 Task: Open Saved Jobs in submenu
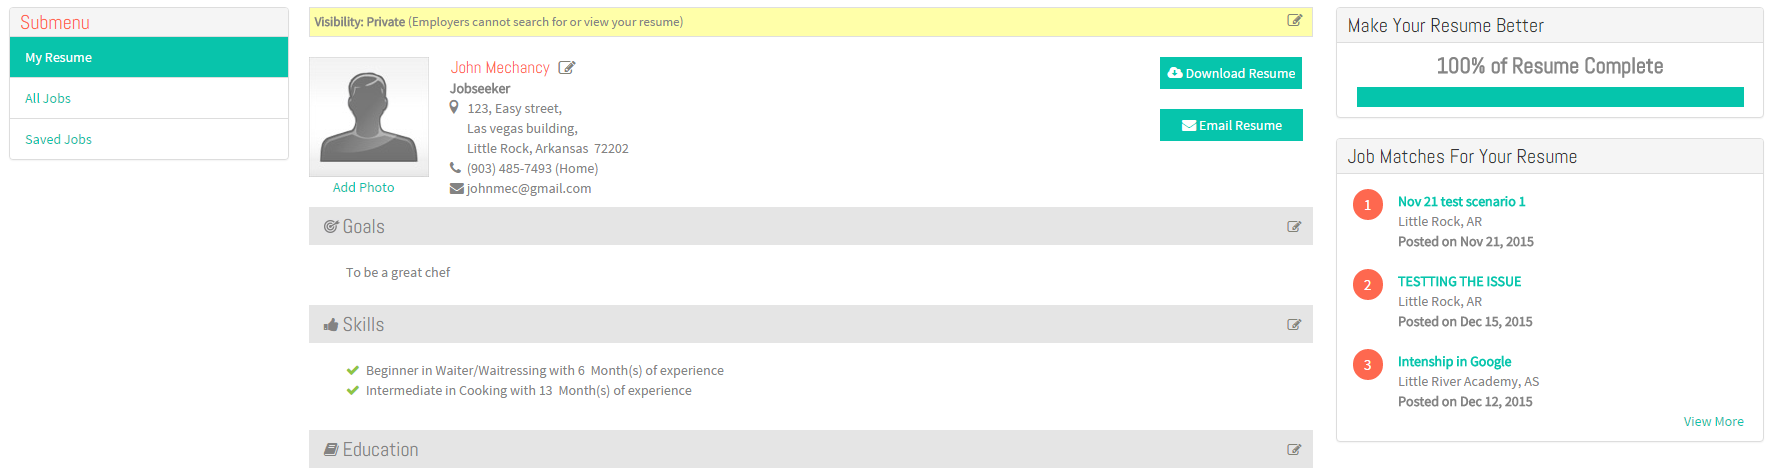click(x=149, y=139)
